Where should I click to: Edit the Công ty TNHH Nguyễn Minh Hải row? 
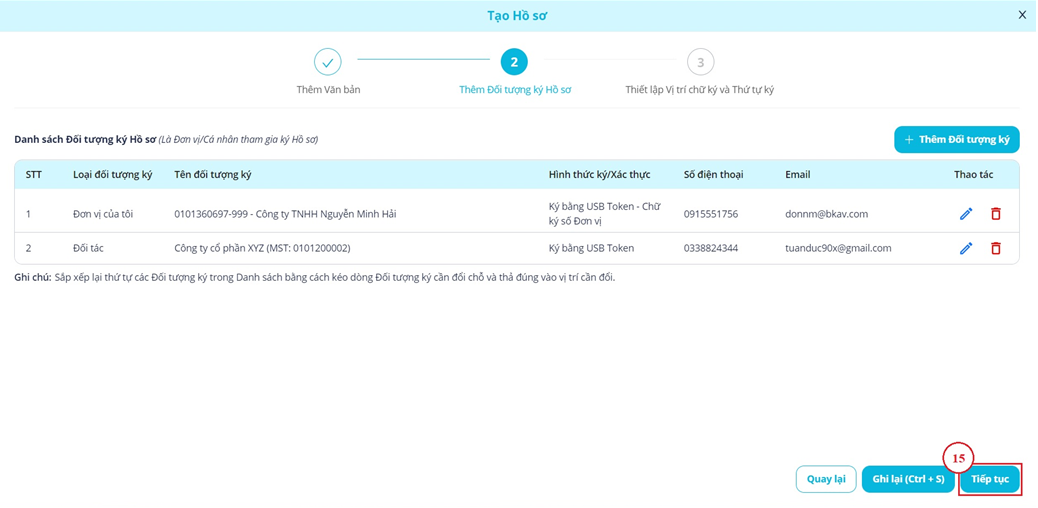pyautogui.click(x=966, y=214)
